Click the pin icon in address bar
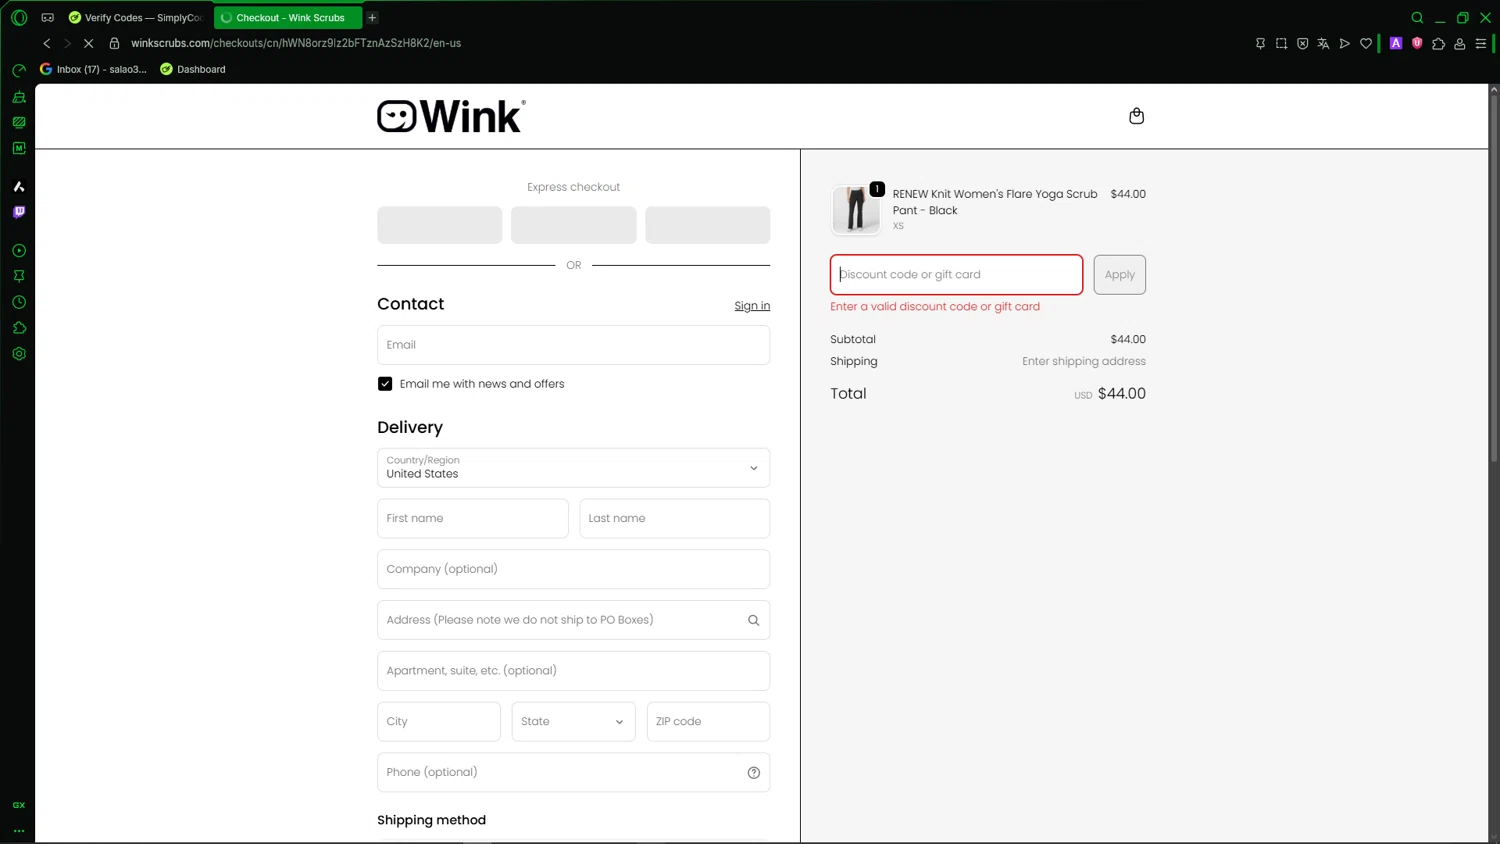The image size is (1500, 844). point(1260,44)
